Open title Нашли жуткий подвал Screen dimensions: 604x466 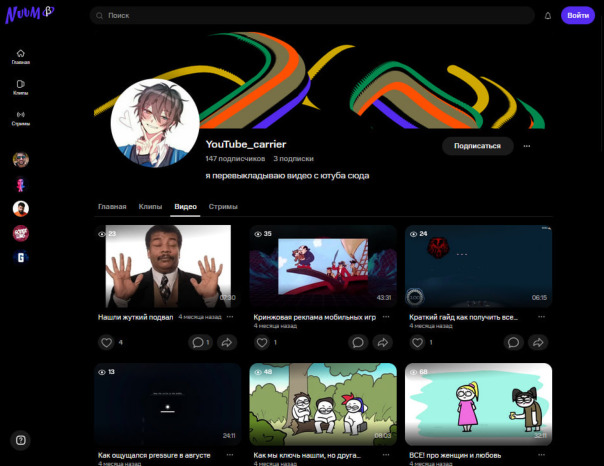[136, 317]
